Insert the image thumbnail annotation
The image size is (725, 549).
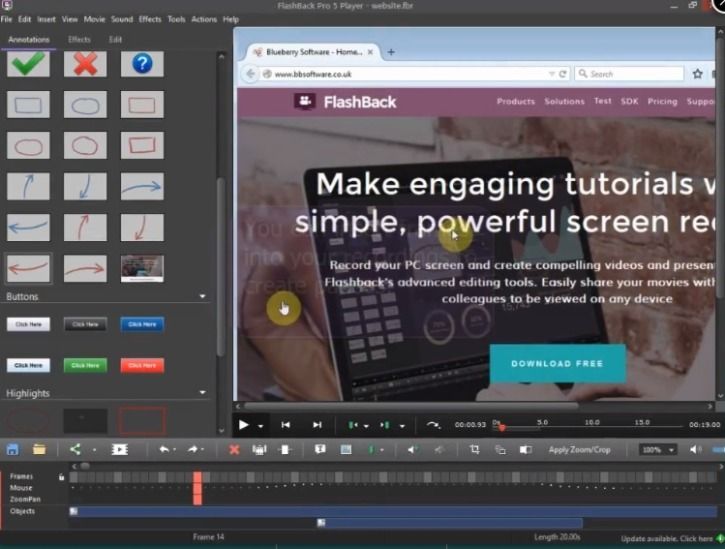142,268
